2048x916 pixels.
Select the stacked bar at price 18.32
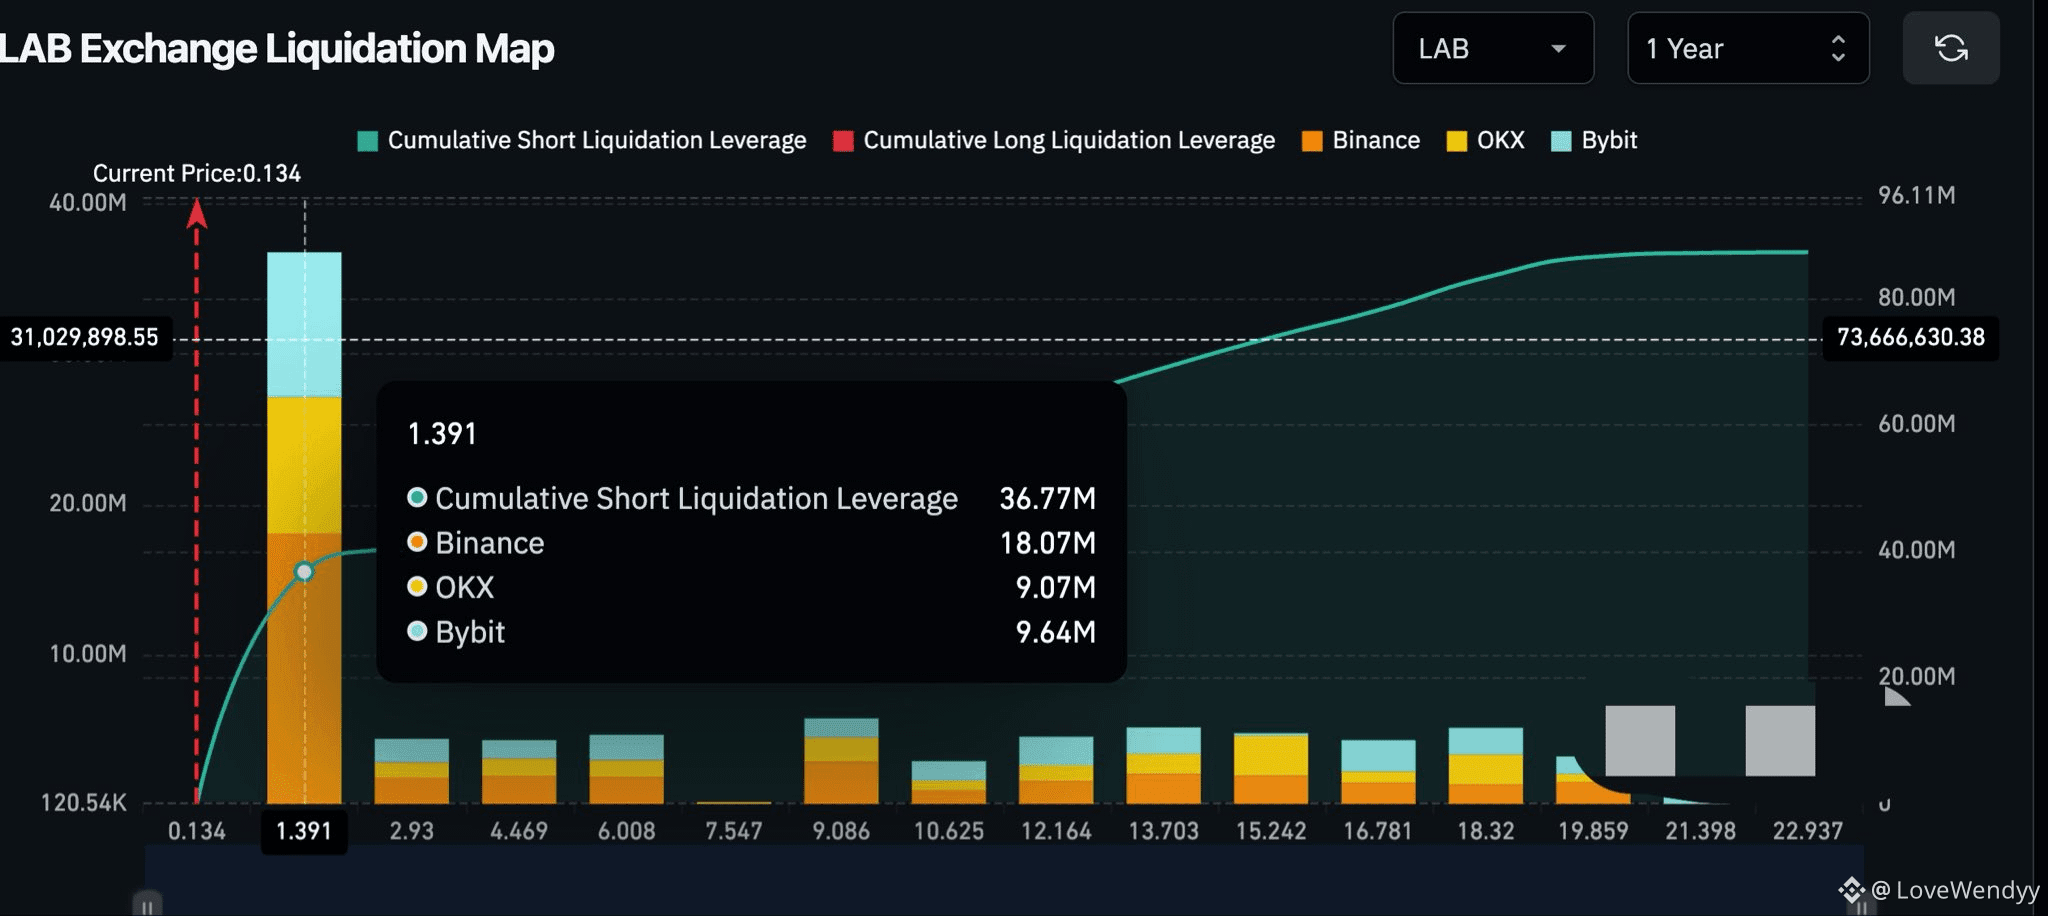pos(1486,766)
